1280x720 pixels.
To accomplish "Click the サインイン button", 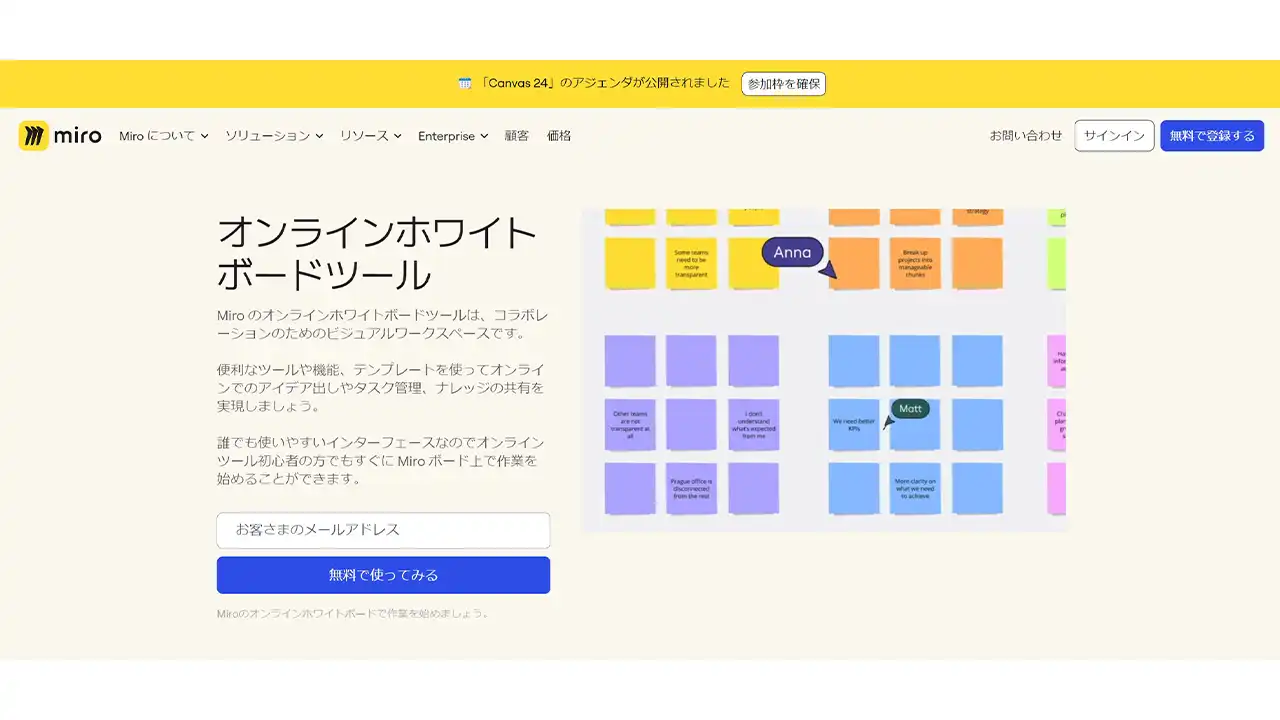I will (x=1113, y=135).
